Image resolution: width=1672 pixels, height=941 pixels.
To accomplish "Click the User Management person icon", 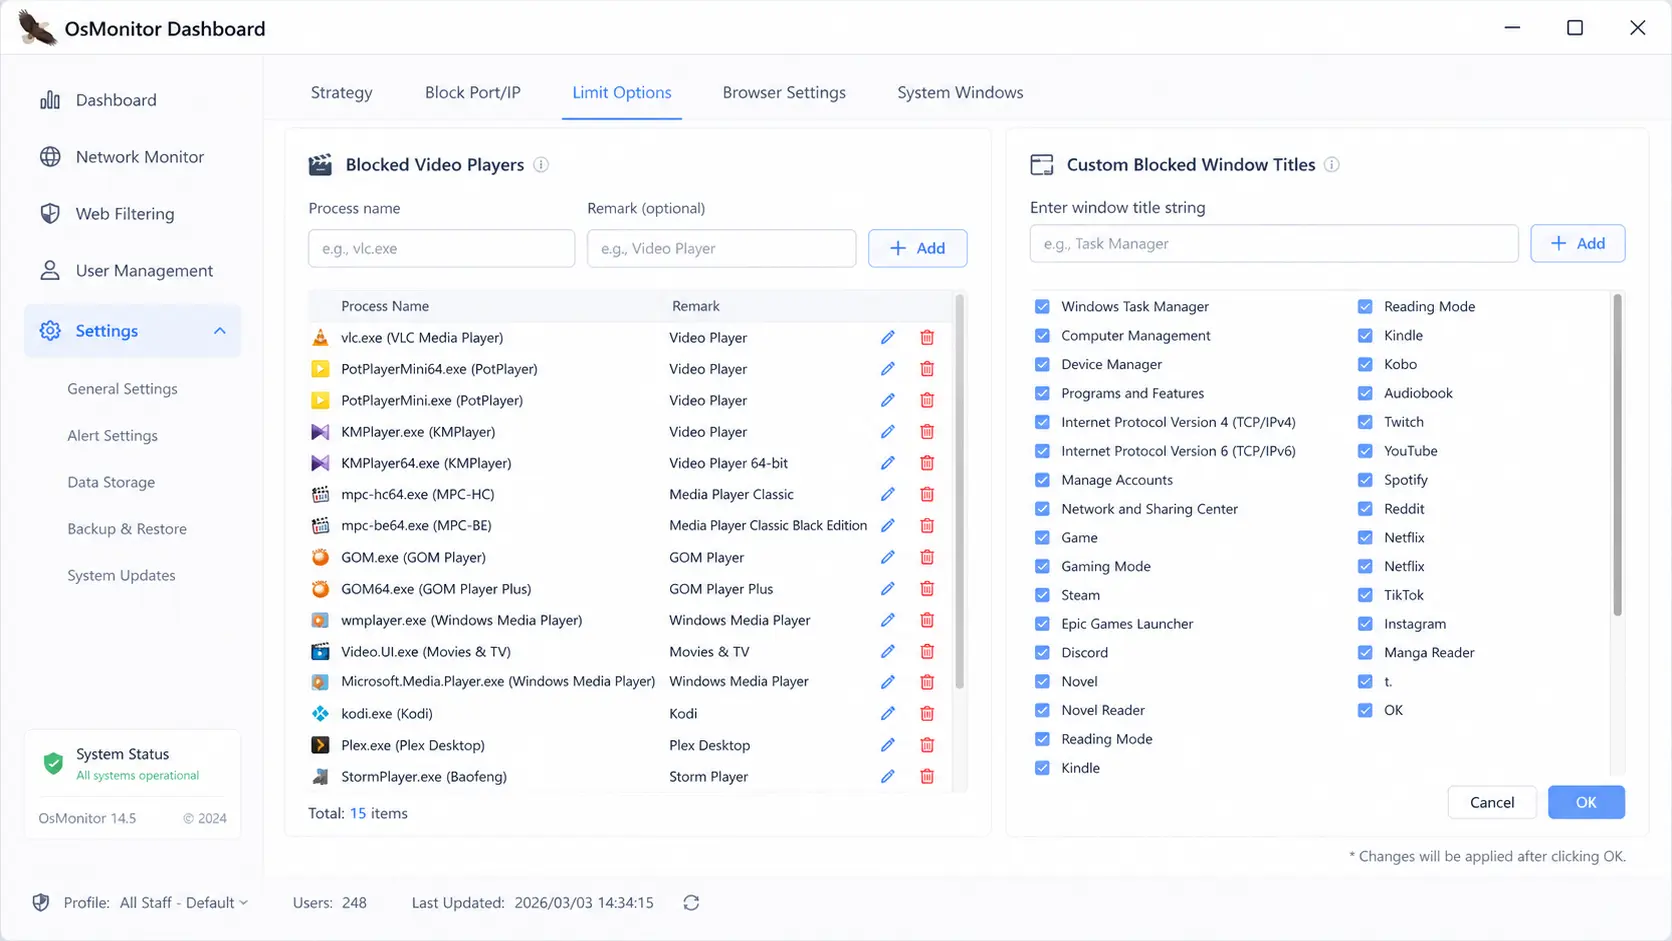I will click(x=50, y=271).
